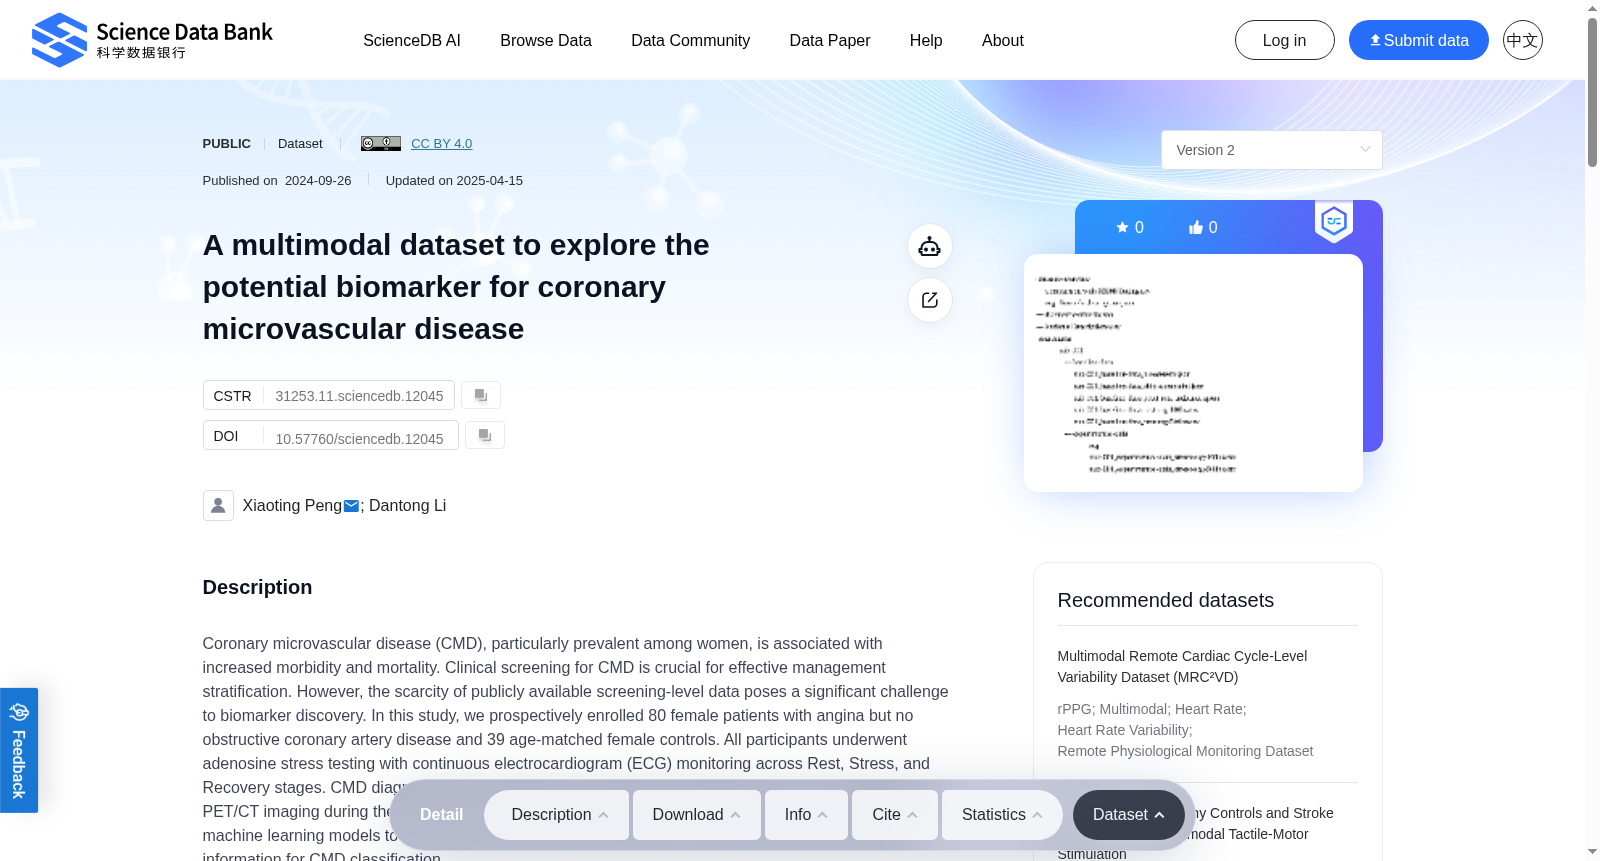This screenshot has height=861, width=1600.
Task: Click the Submit data button
Action: pyautogui.click(x=1419, y=40)
